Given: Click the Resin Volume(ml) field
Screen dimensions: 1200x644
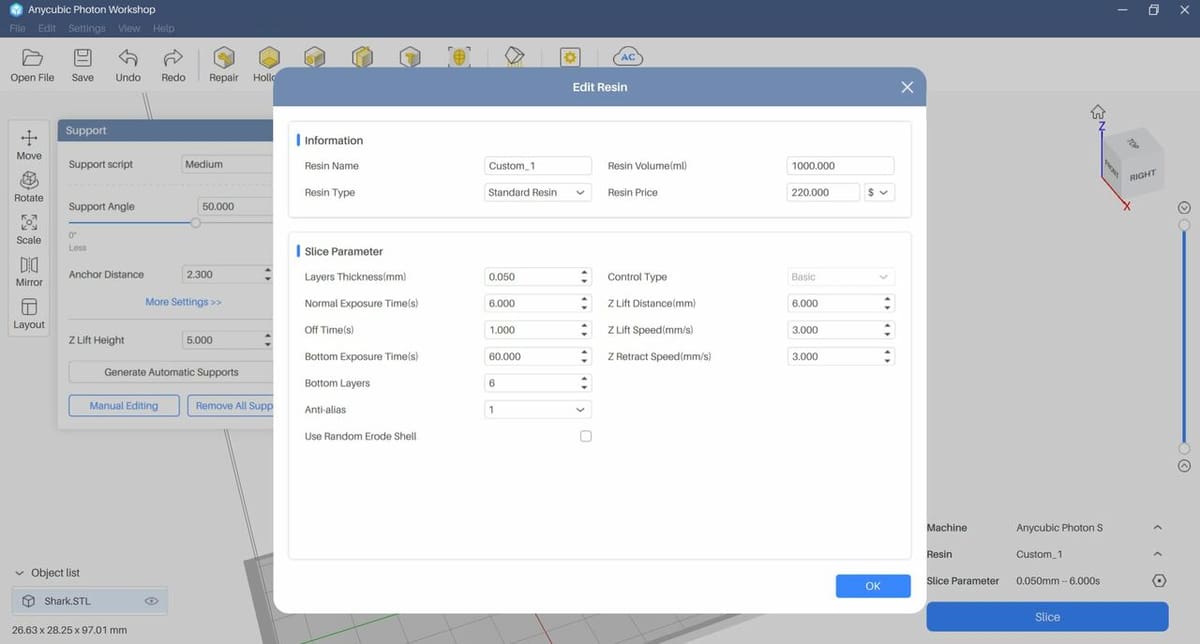Looking at the screenshot, I should [841, 166].
